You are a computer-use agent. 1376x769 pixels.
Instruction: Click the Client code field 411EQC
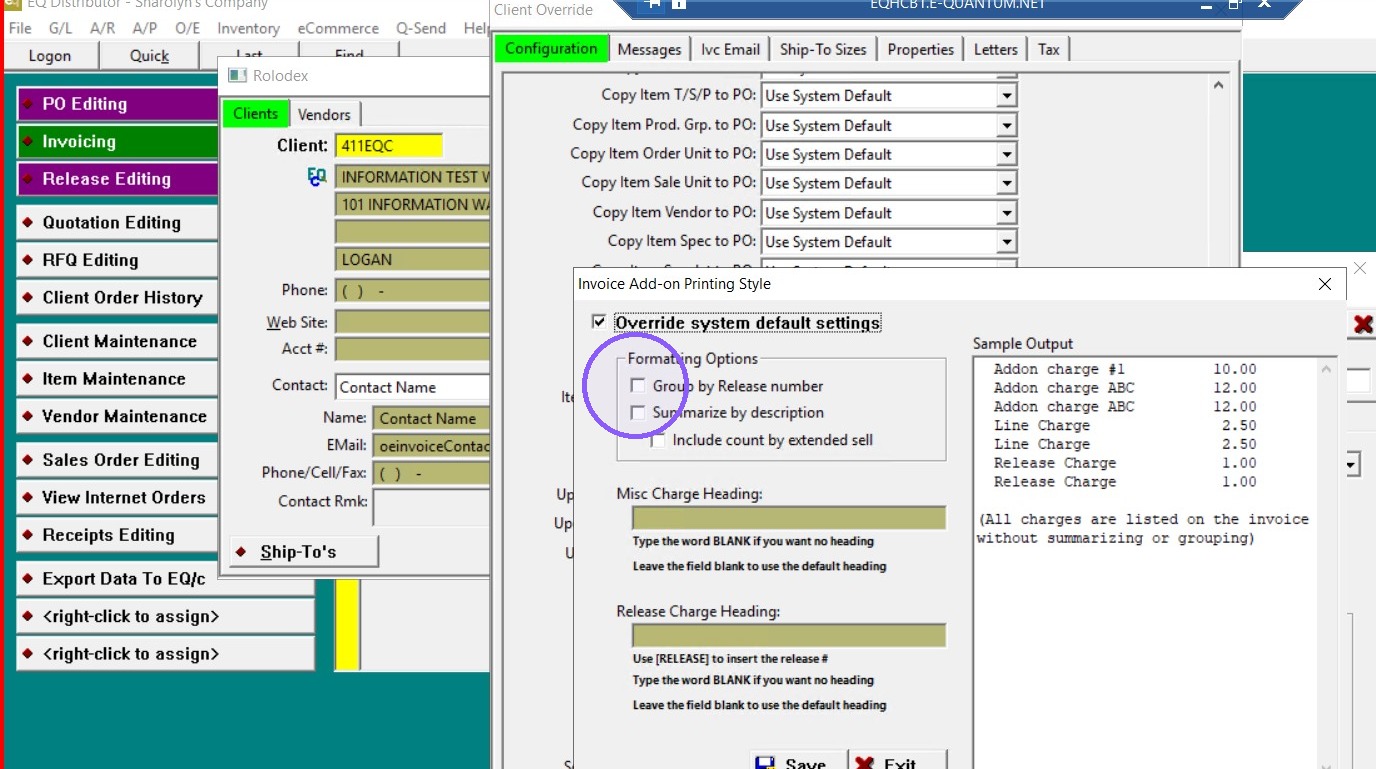tap(388, 146)
